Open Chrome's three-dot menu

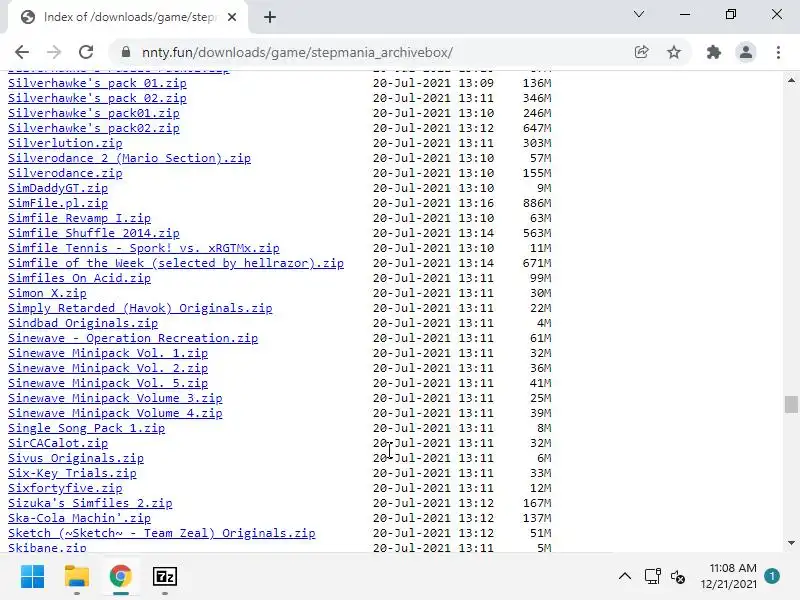click(x=778, y=52)
